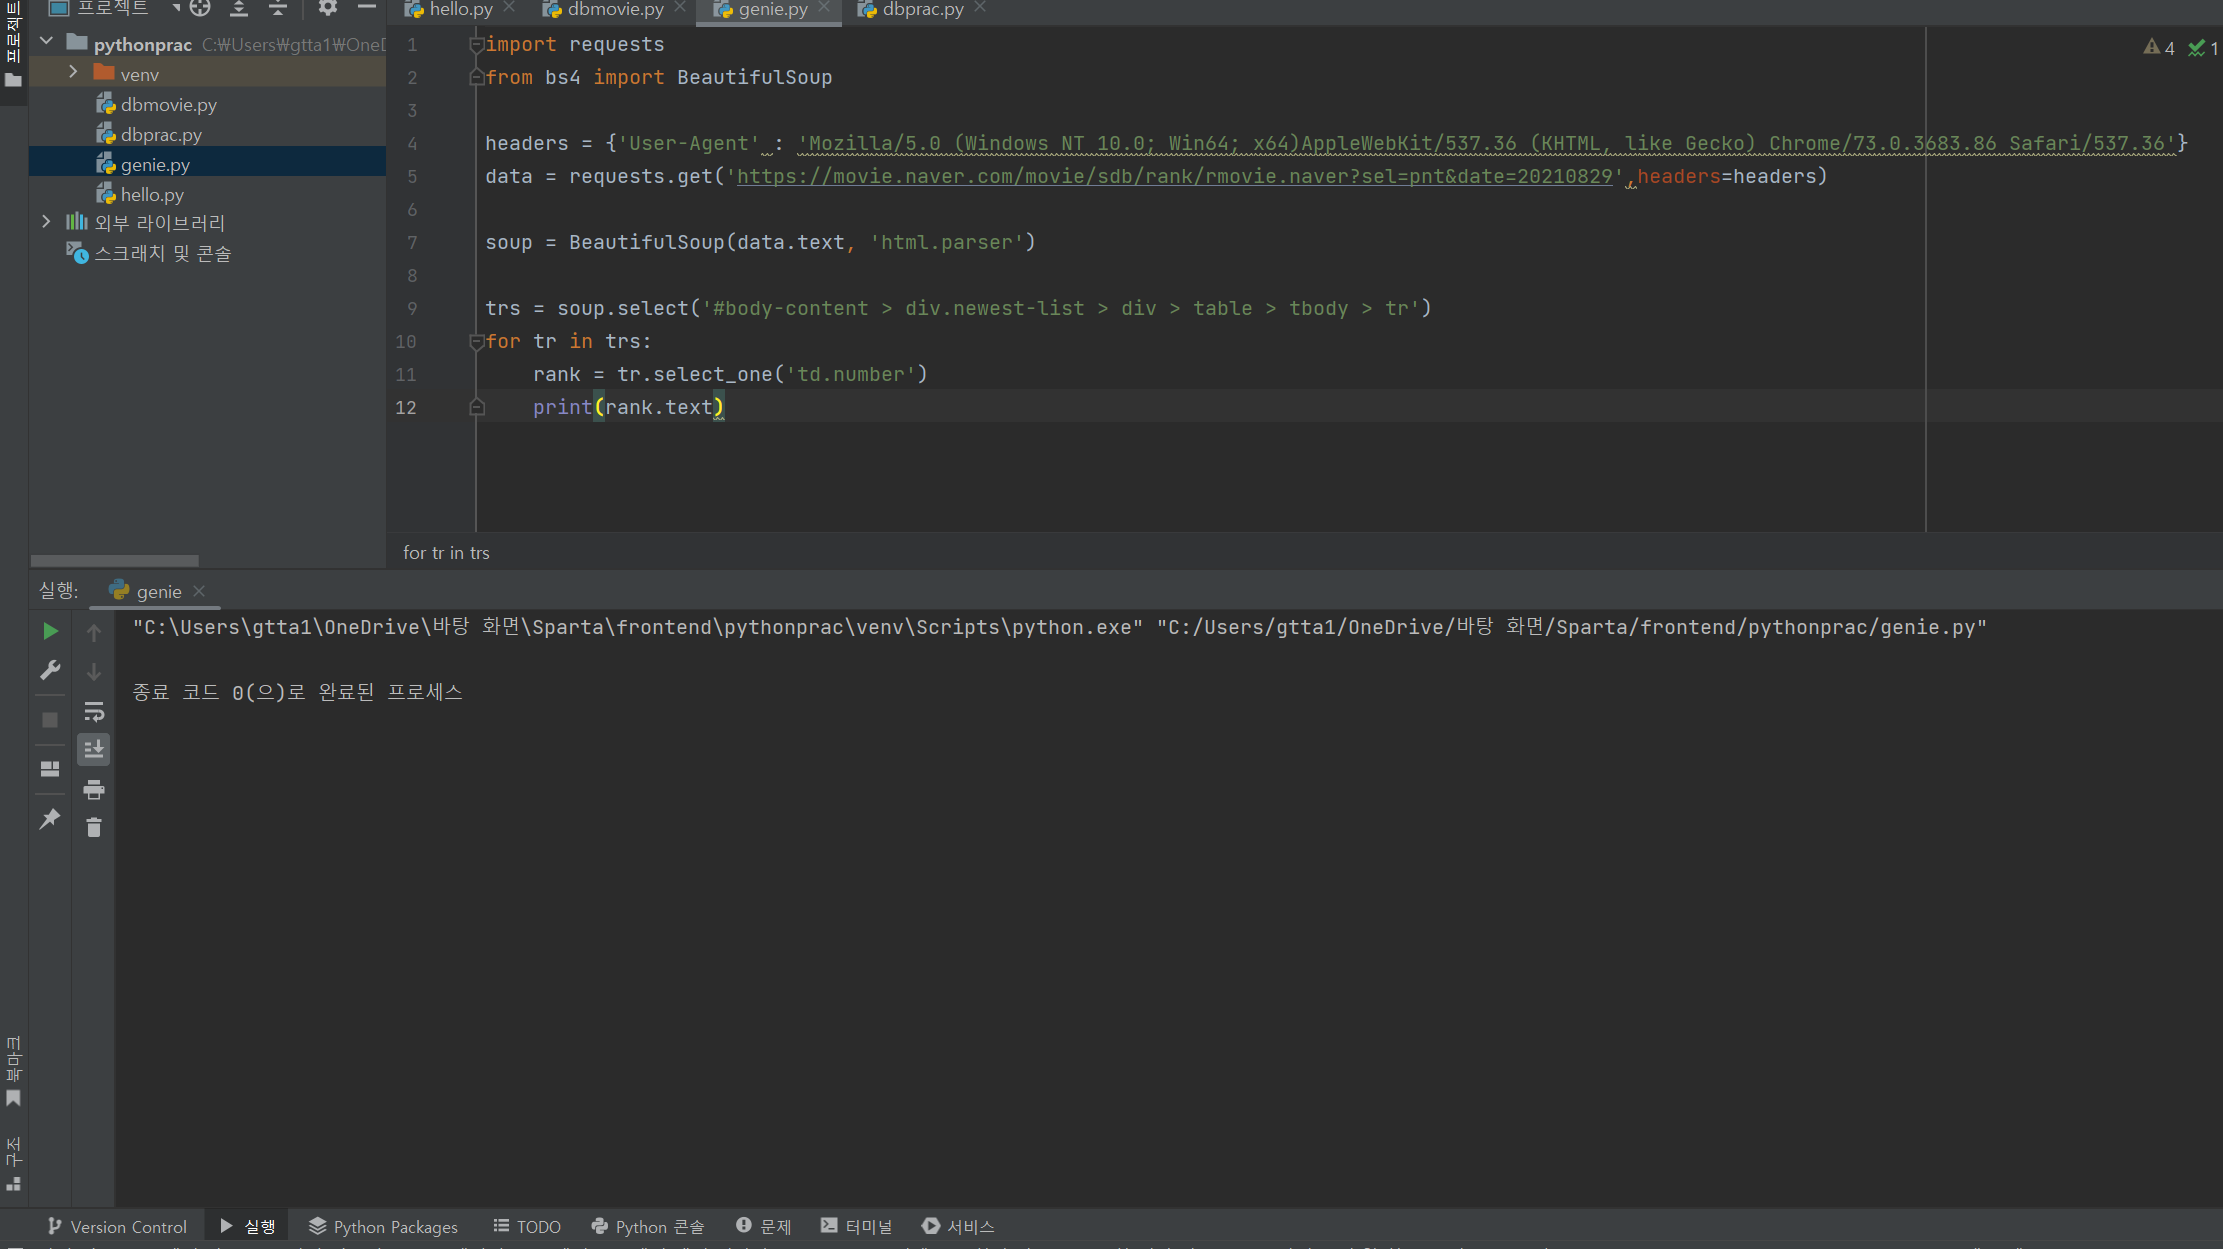Open warnings indicator showing 4
The height and width of the screenshot is (1249, 2223).
click(2160, 48)
